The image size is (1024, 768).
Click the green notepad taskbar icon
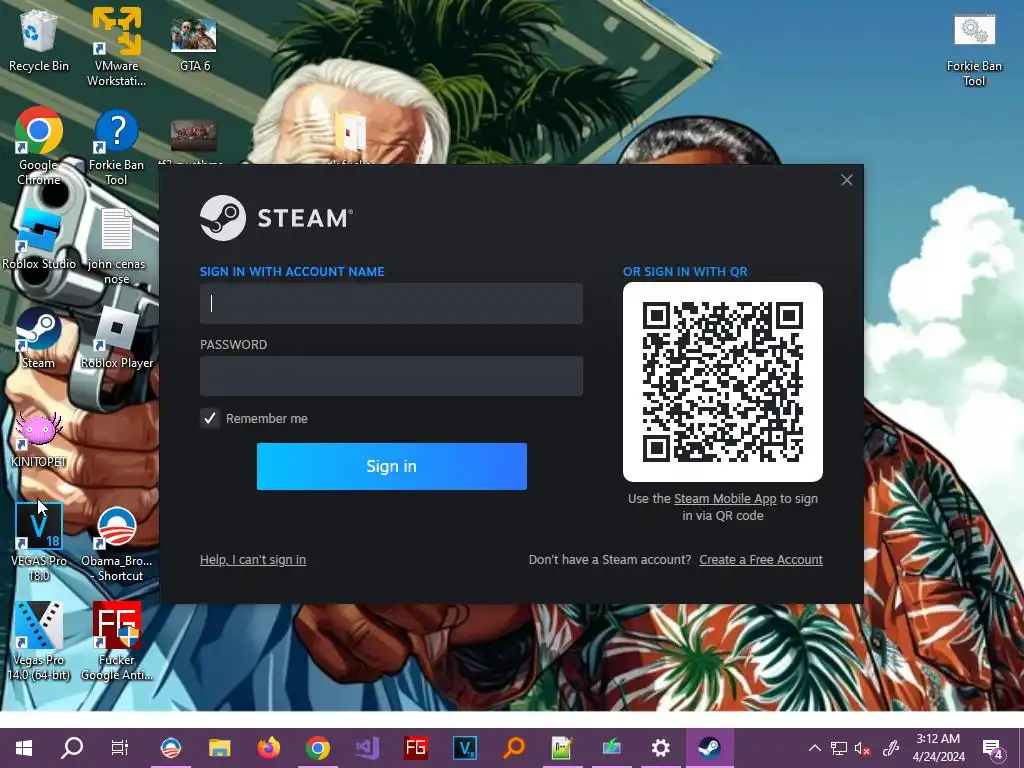click(562, 747)
